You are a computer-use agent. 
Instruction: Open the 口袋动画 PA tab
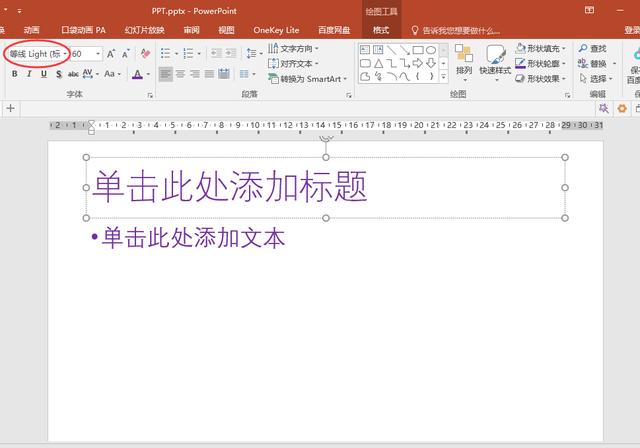pos(83,30)
